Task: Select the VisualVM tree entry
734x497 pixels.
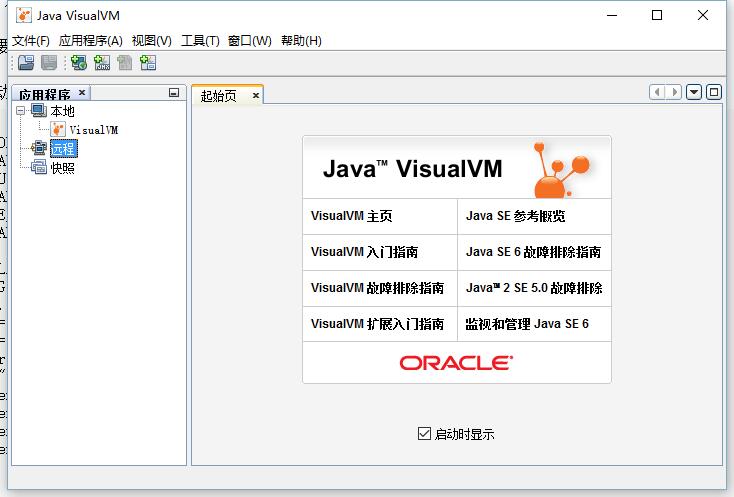Action: [94, 130]
